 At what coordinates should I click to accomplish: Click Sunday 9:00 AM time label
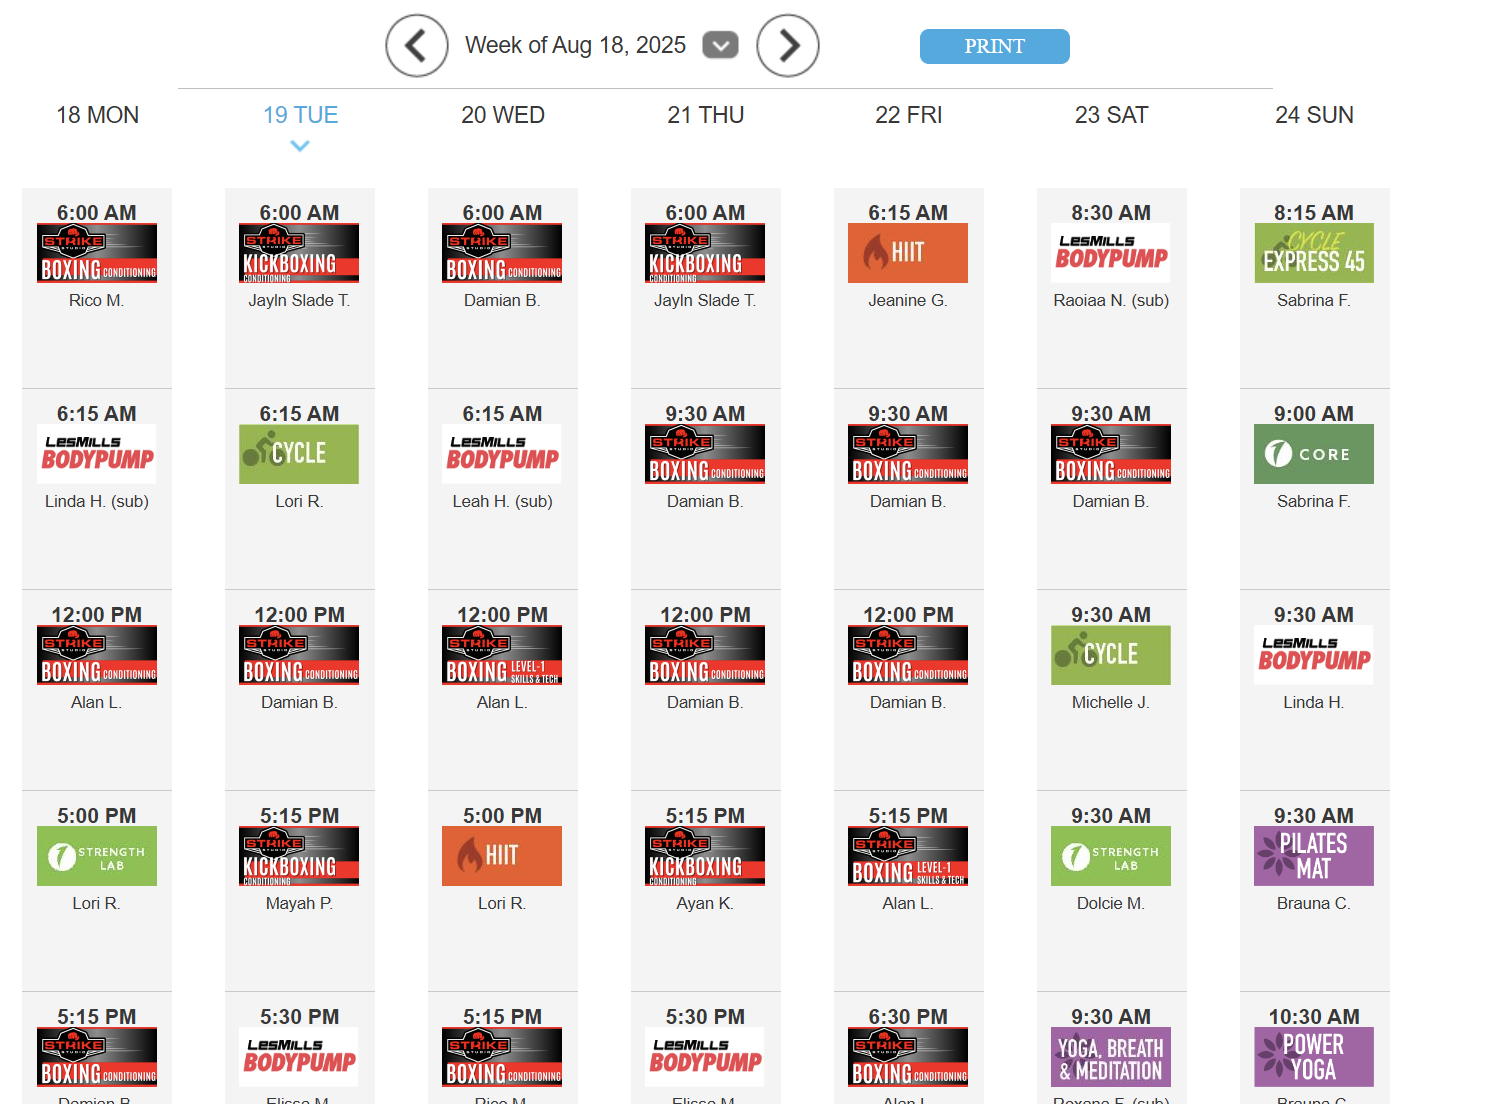pyautogui.click(x=1314, y=414)
